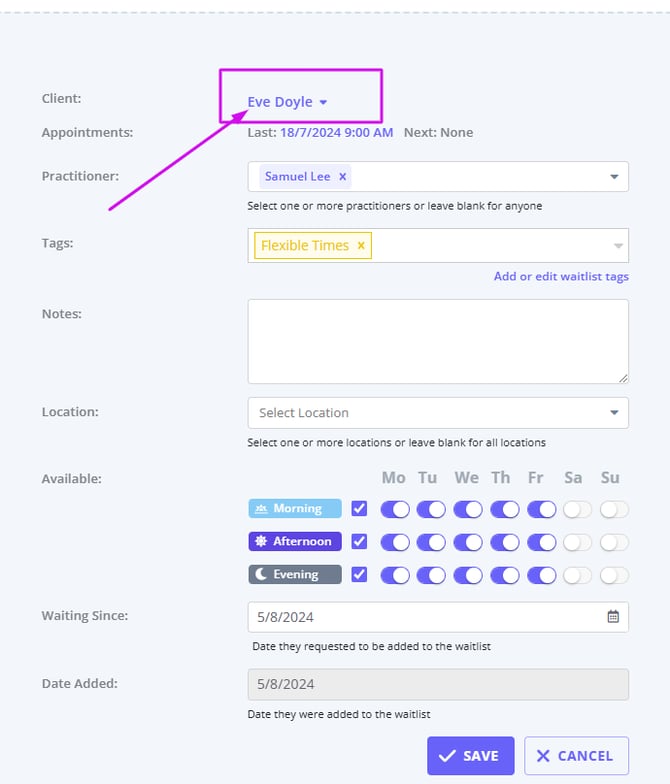Click the Afternoon availability badge

[295, 542]
